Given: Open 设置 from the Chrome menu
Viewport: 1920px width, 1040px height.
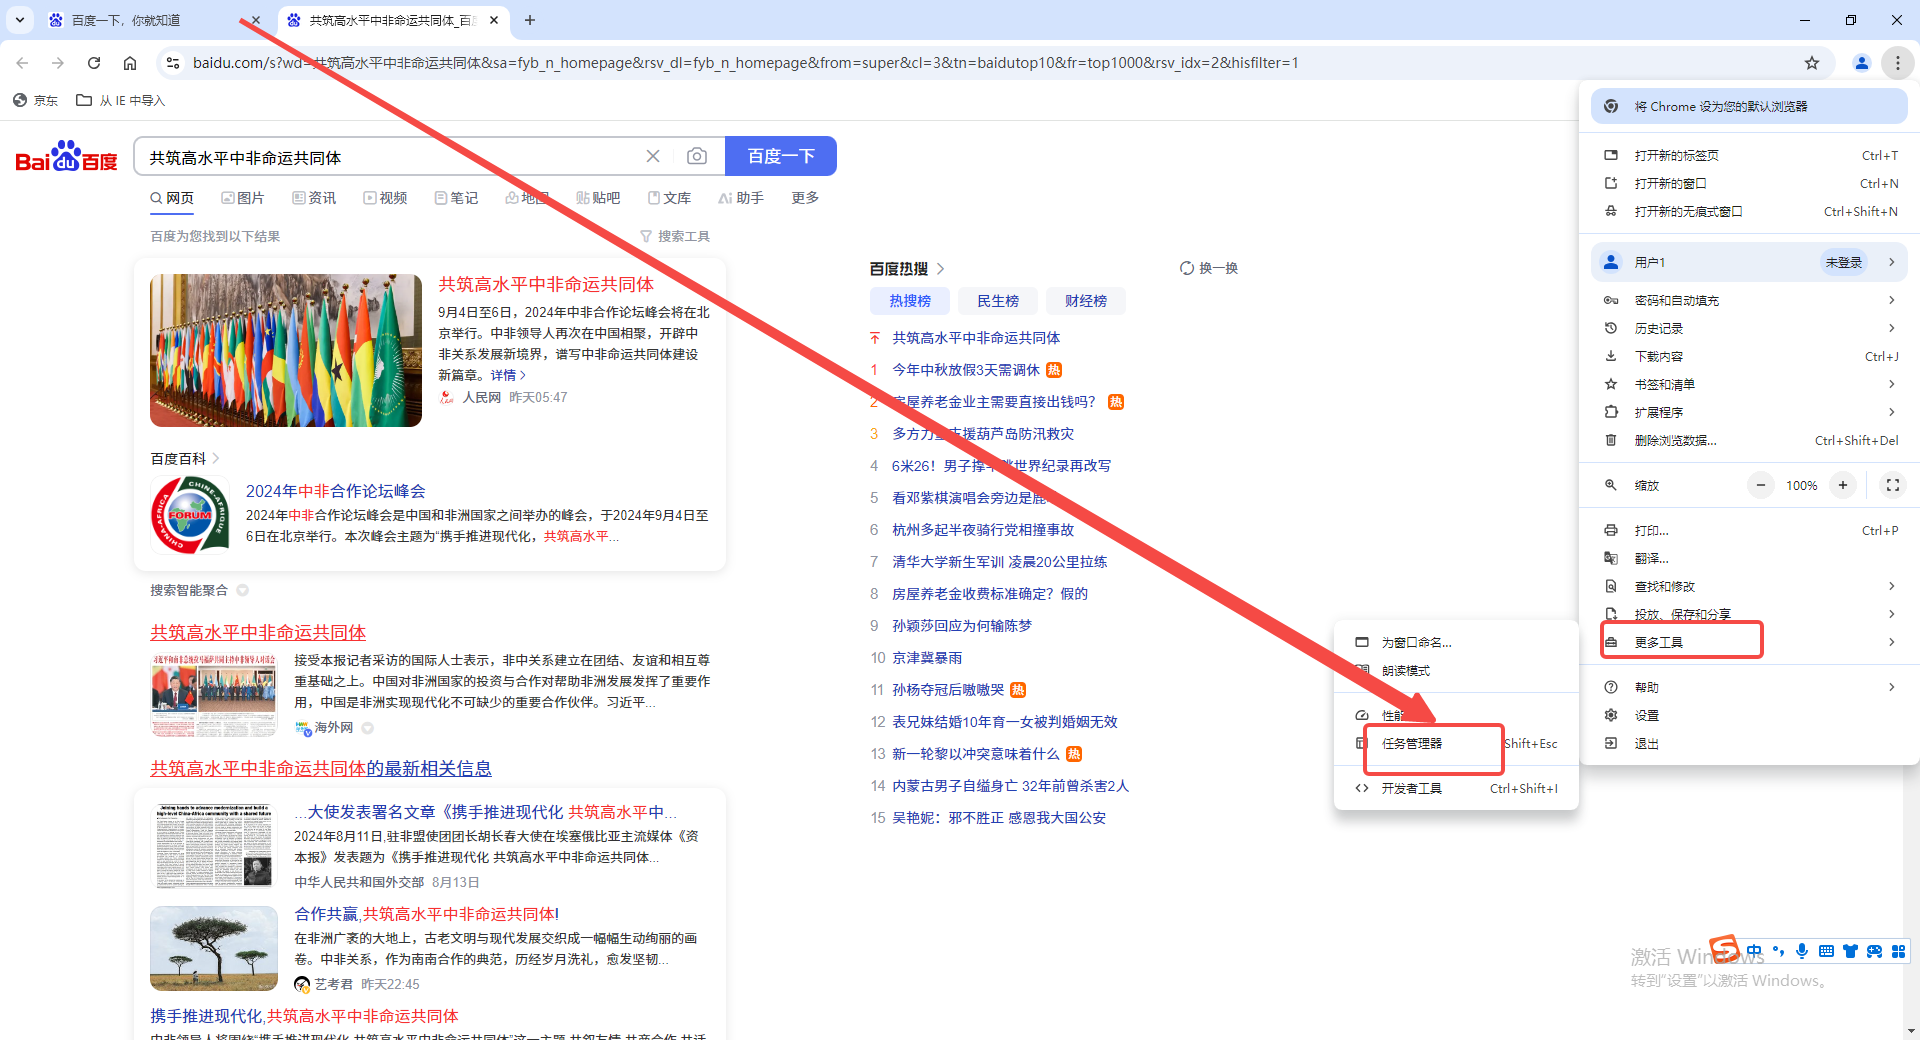Looking at the screenshot, I should (x=1750, y=715).
